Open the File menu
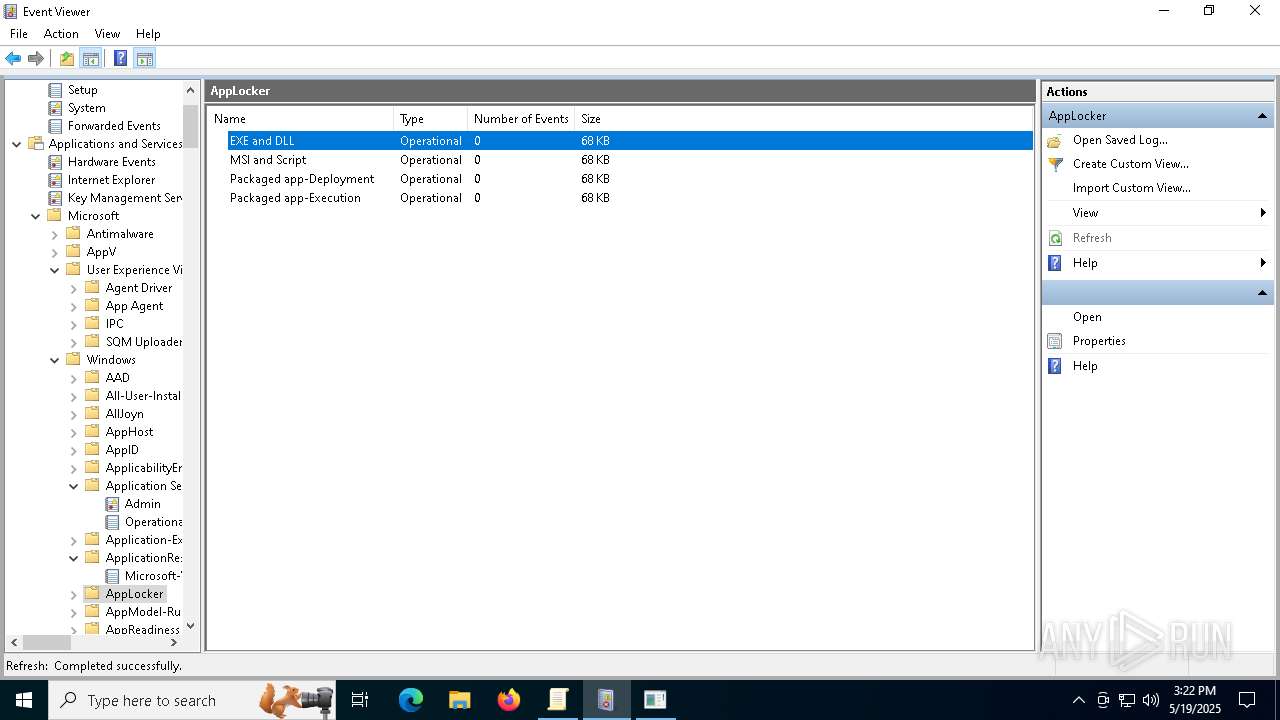This screenshot has width=1280, height=720. (x=19, y=34)
